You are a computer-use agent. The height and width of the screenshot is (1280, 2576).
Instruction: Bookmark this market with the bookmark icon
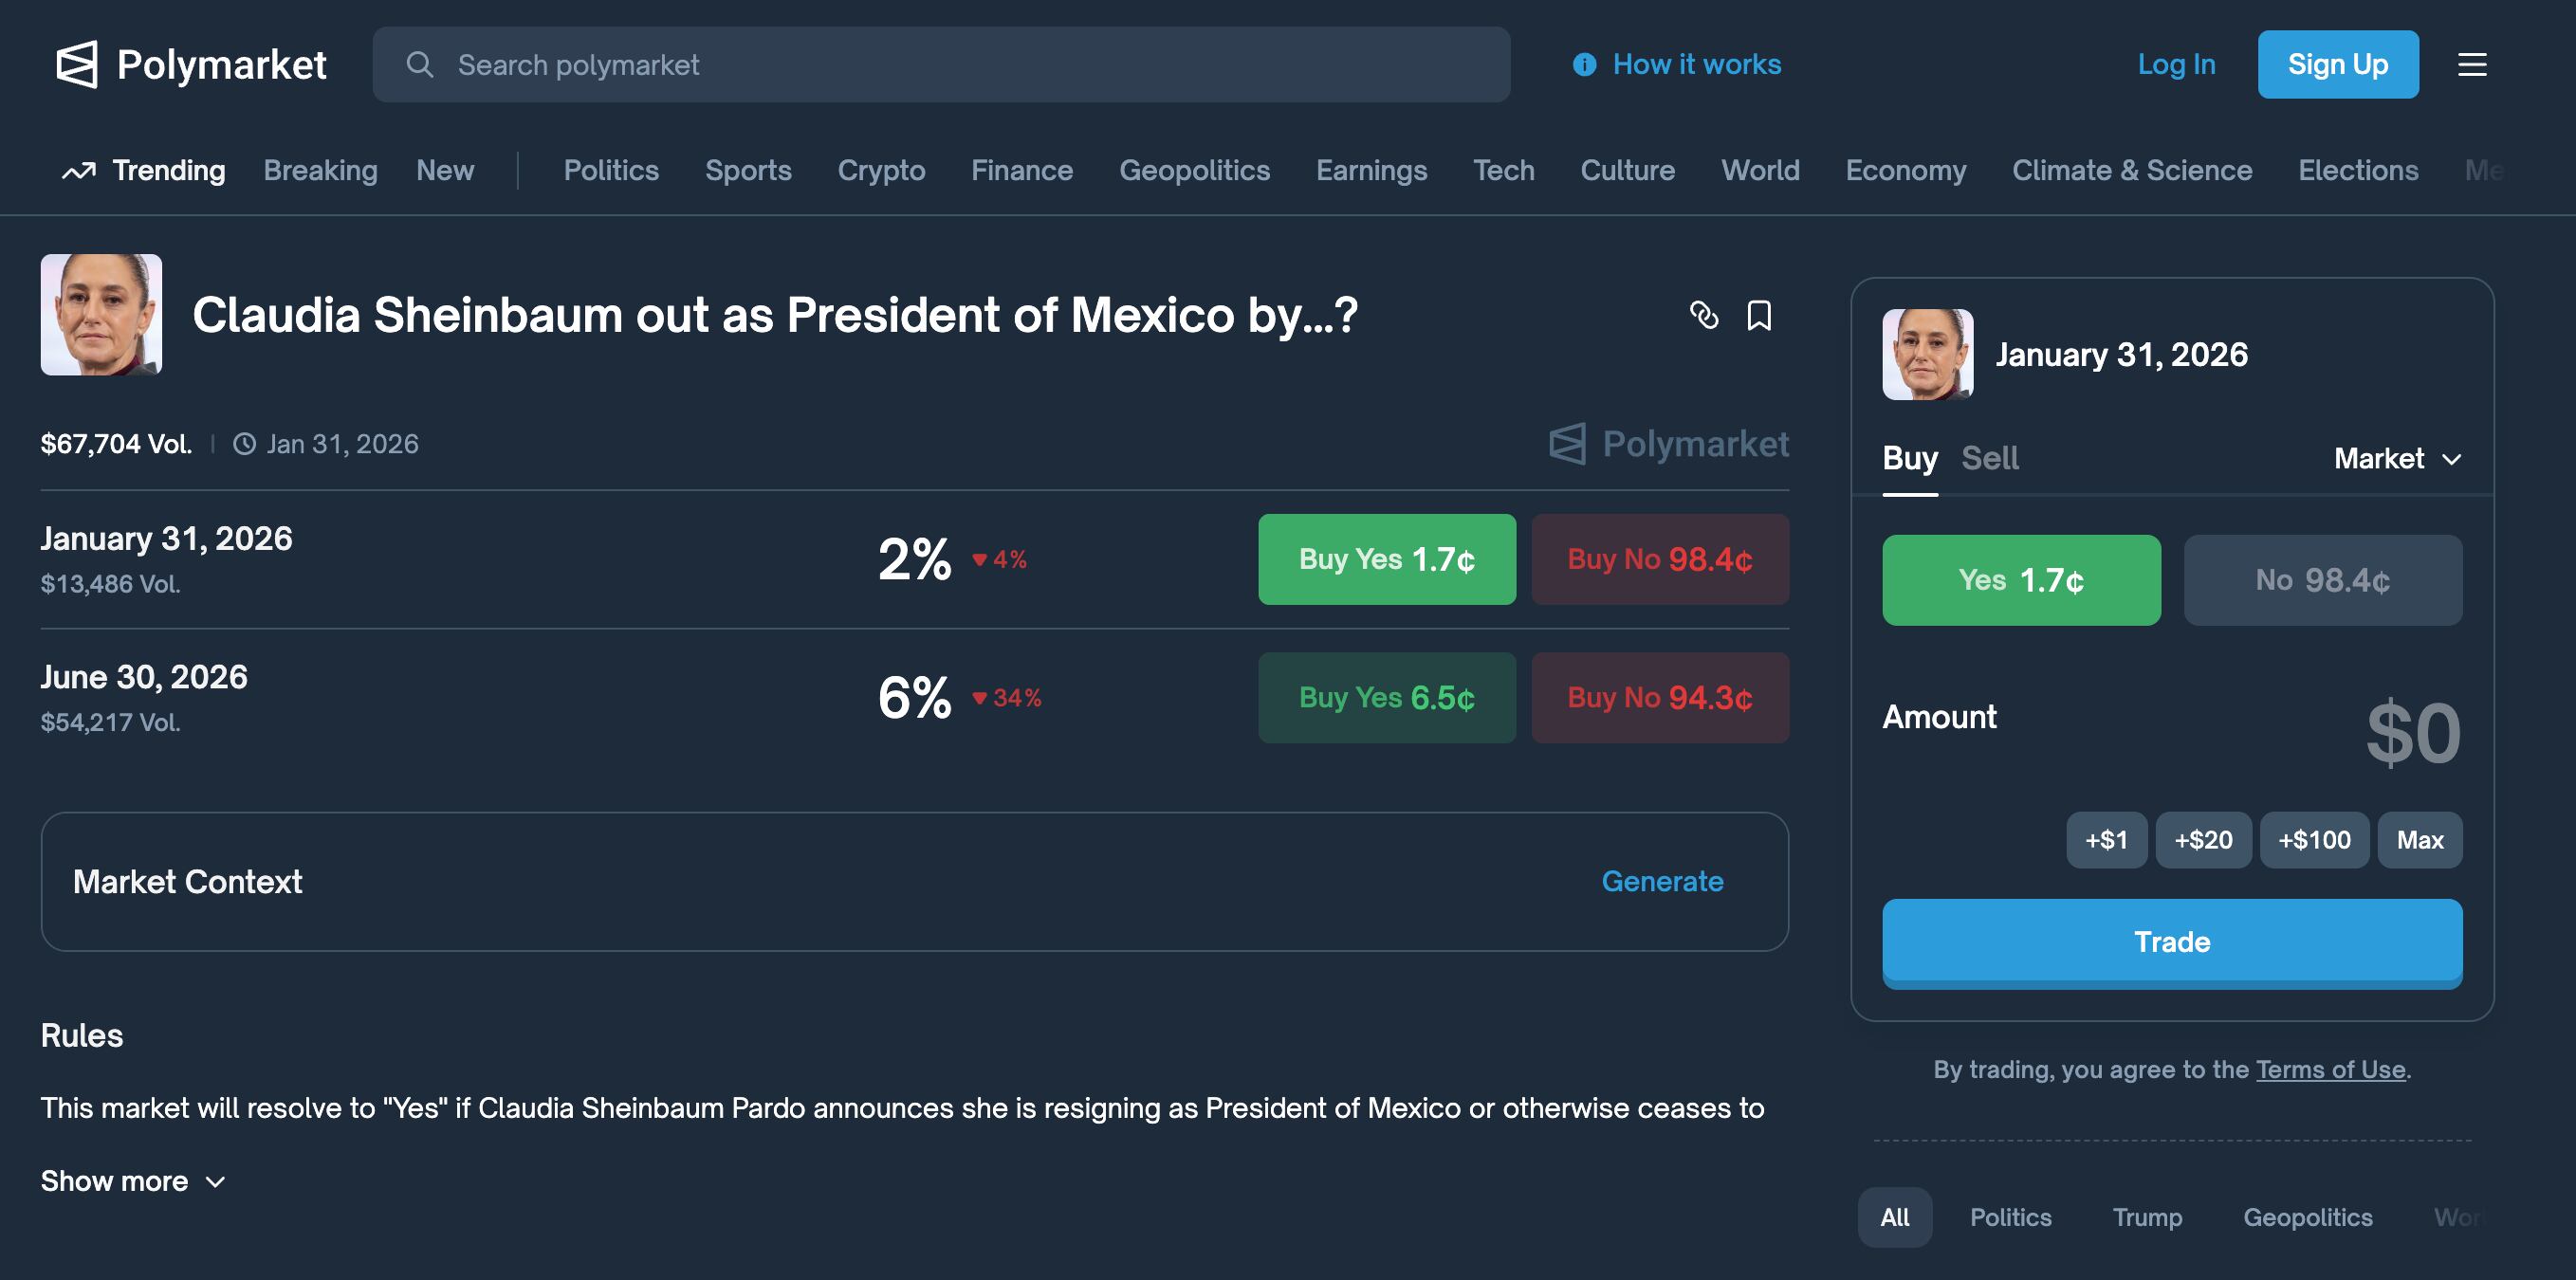(x=1759, y=315)
